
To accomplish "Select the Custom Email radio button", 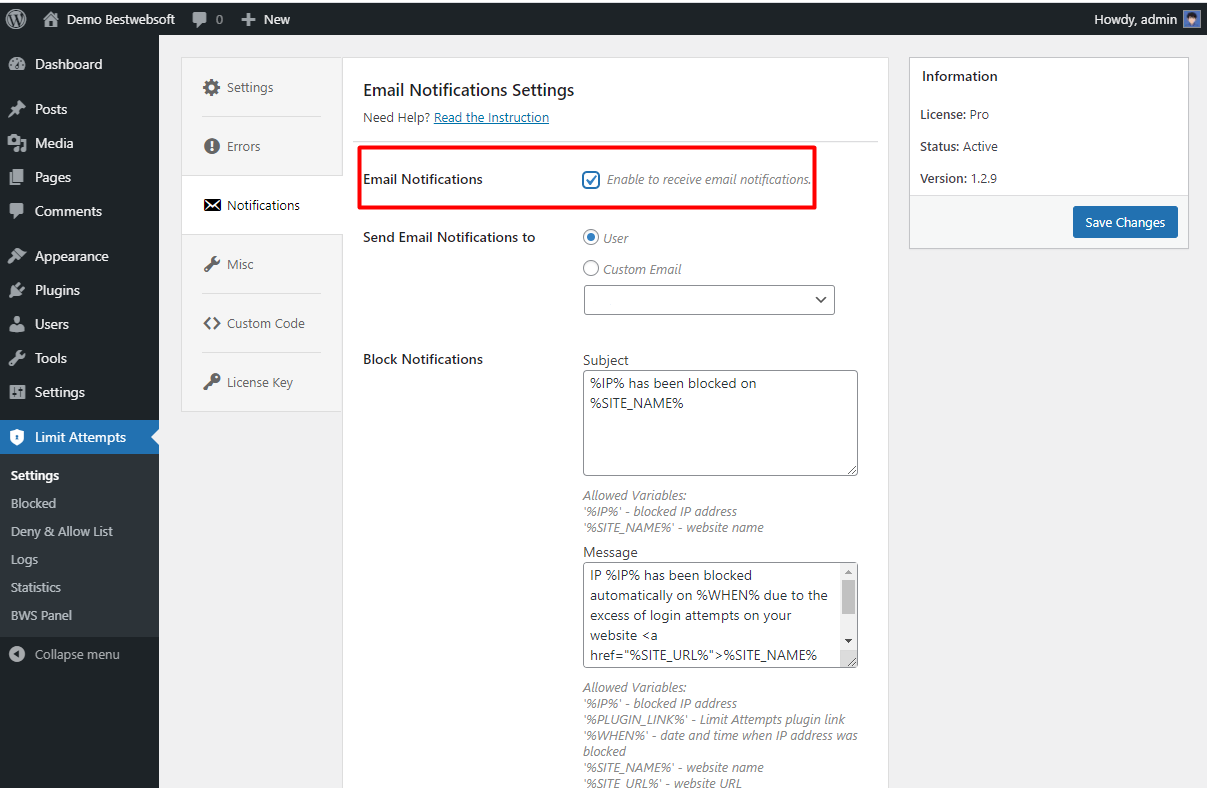I will click(591, 269).
